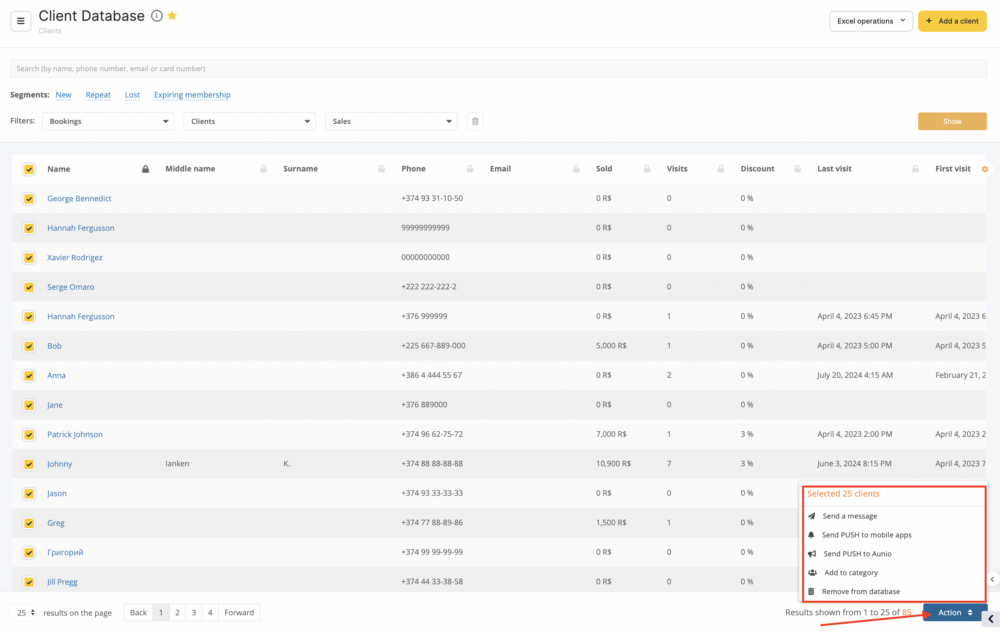Expand the Clients filter dropdown
The width and height of the screenshot is (1000, 633).
click(249, 121)
